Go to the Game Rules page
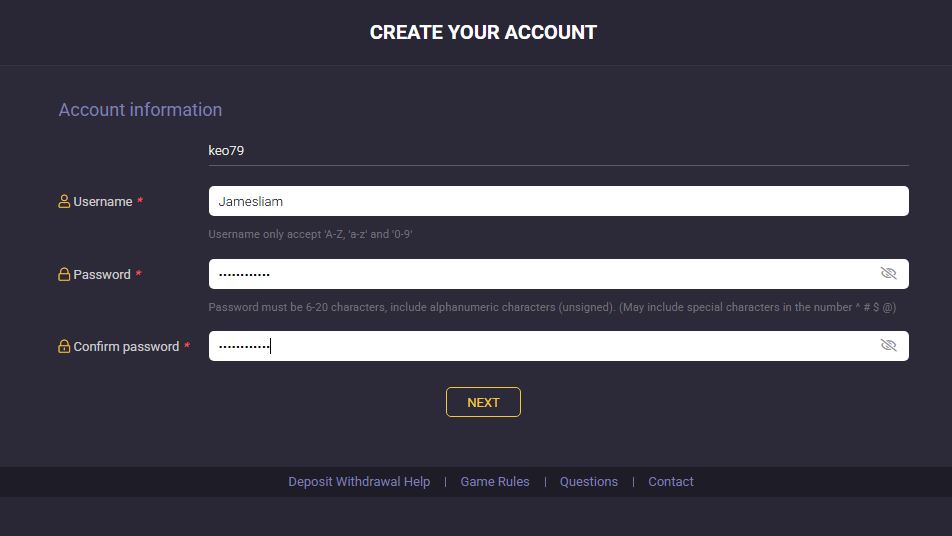The width and height of the screenshot is (952, 536). pyautogui.click(x=495, y=482)
